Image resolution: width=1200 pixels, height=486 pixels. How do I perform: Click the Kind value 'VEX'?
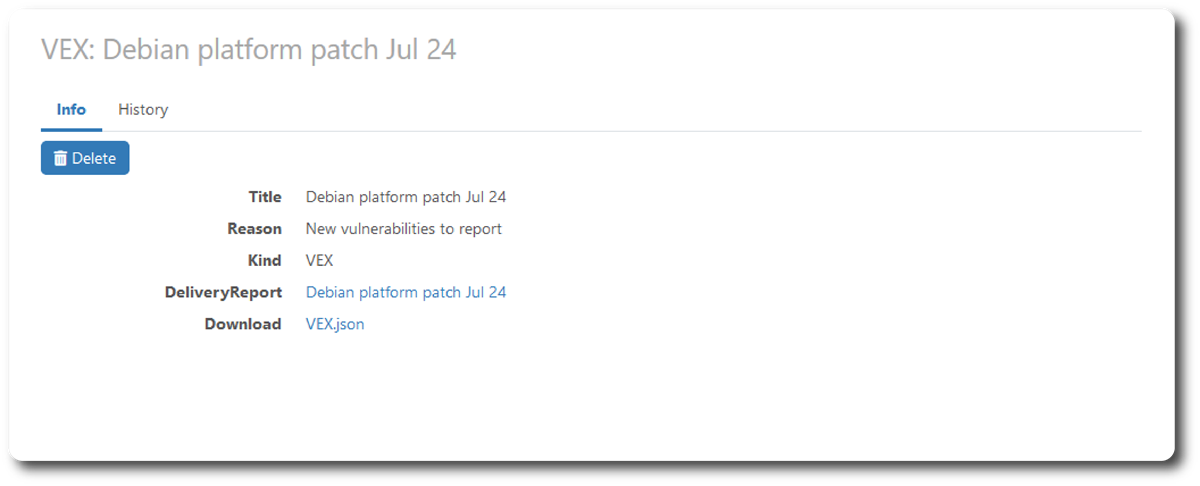[319, 260]
